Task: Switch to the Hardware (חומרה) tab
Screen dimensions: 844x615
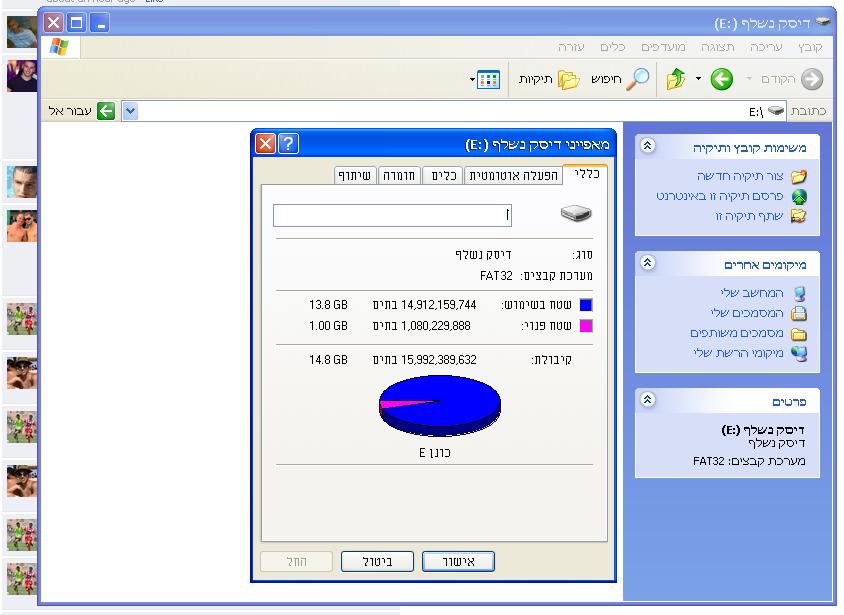Action: point(400,175)
